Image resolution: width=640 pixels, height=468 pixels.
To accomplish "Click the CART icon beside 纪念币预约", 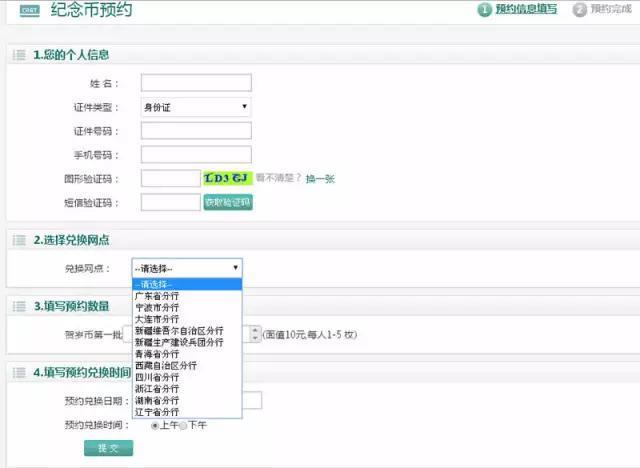I will (28, 12).
